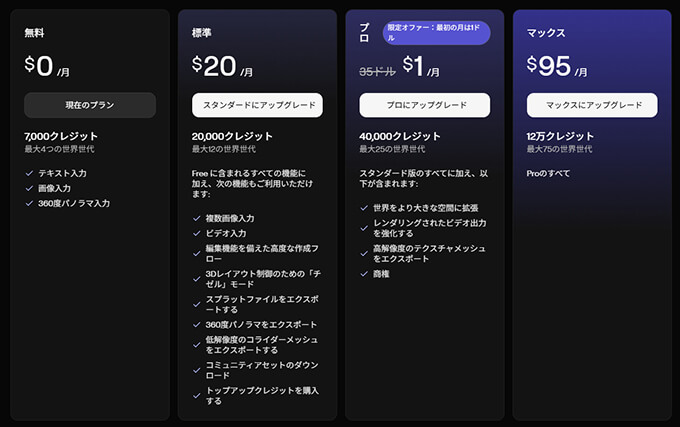Image resolution: width=680 pixels, height=427 pixels.
Task: Click the 無料 plan title
Action: 35,33
